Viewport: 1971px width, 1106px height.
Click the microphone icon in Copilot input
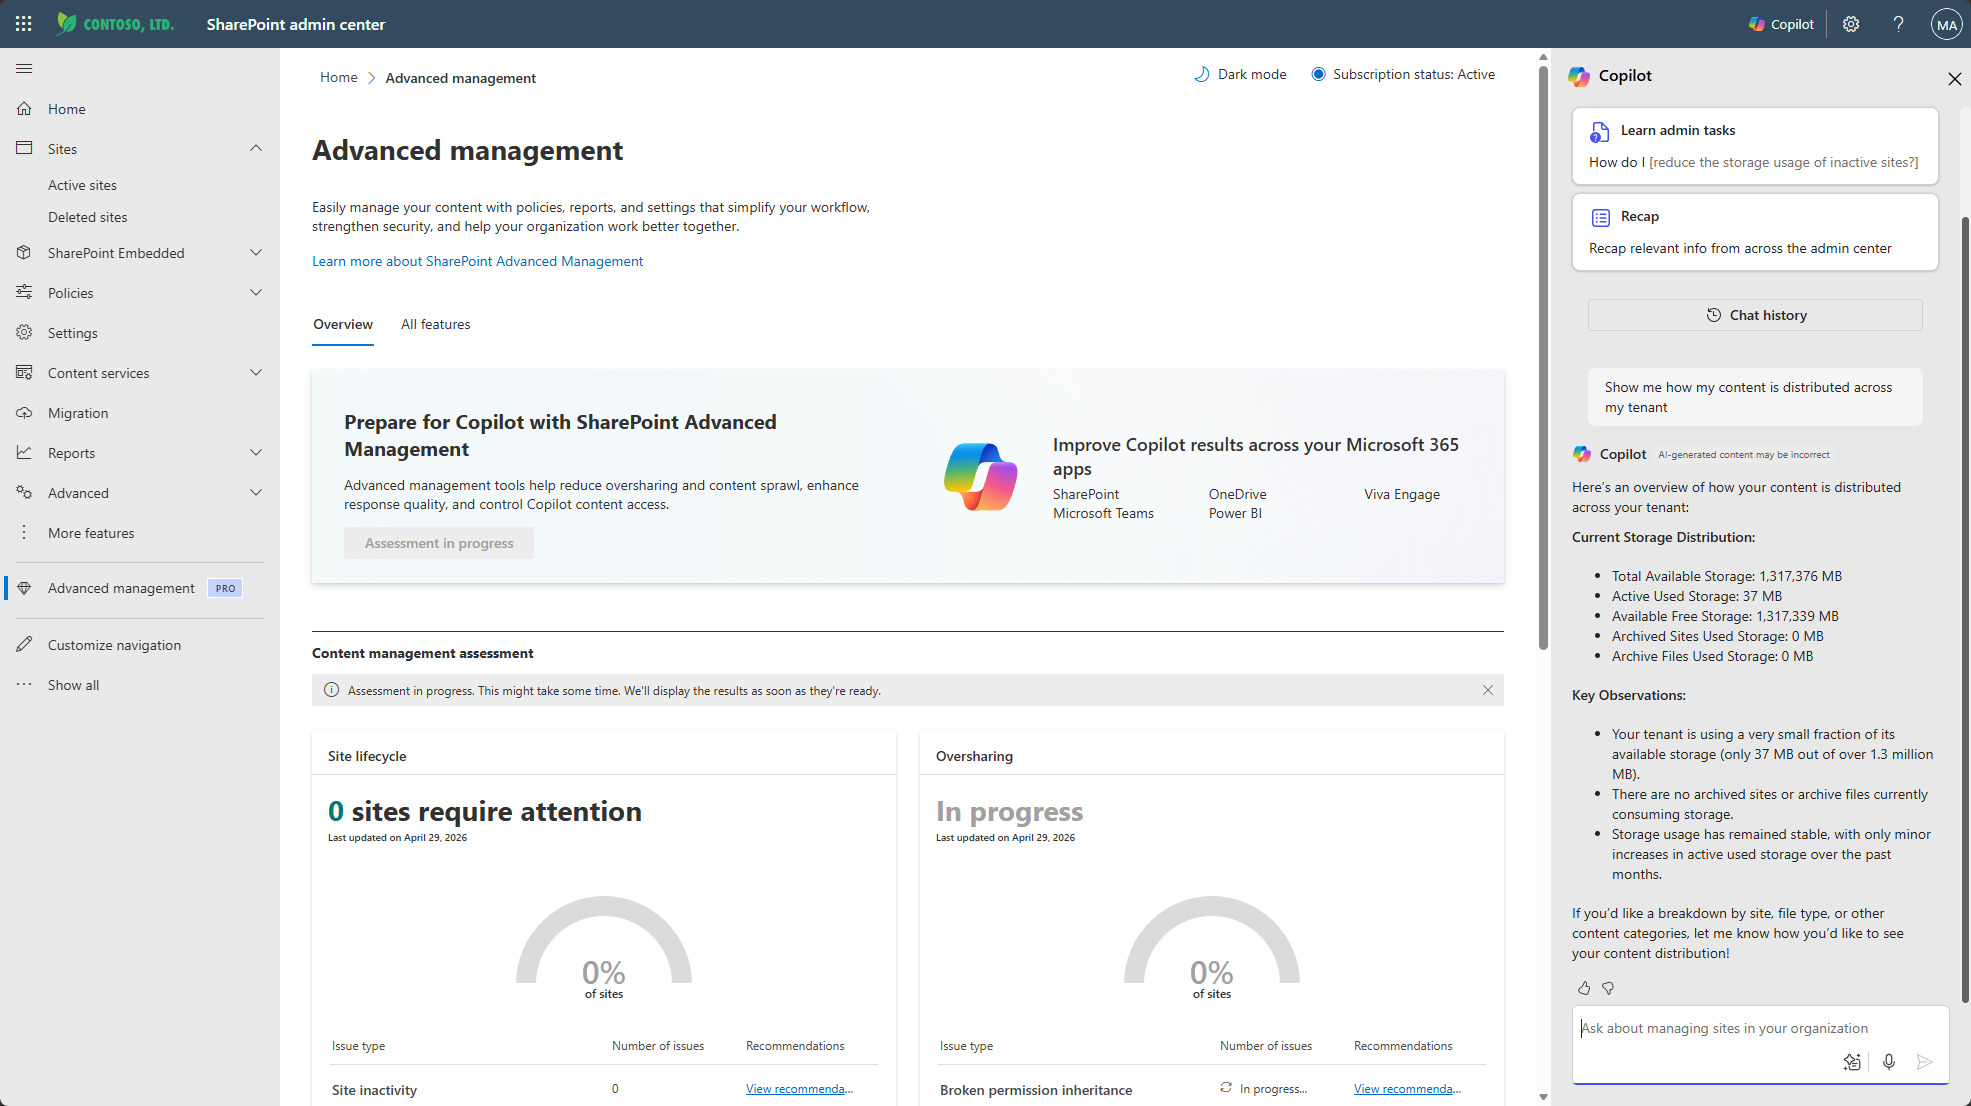1889,1062
